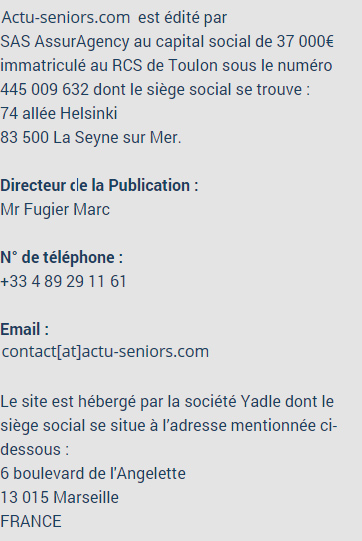Viewport: 362px width, 541px height.
Task: Click the RCS number 445 009 632
Action: click(45, 89)
